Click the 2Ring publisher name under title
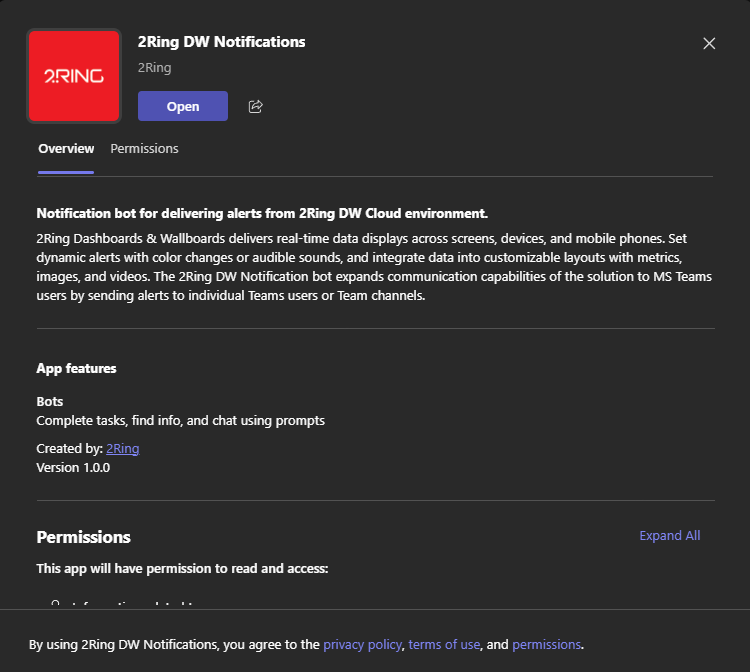This screenshot has width=750, height=672. (x=154, y=68)
